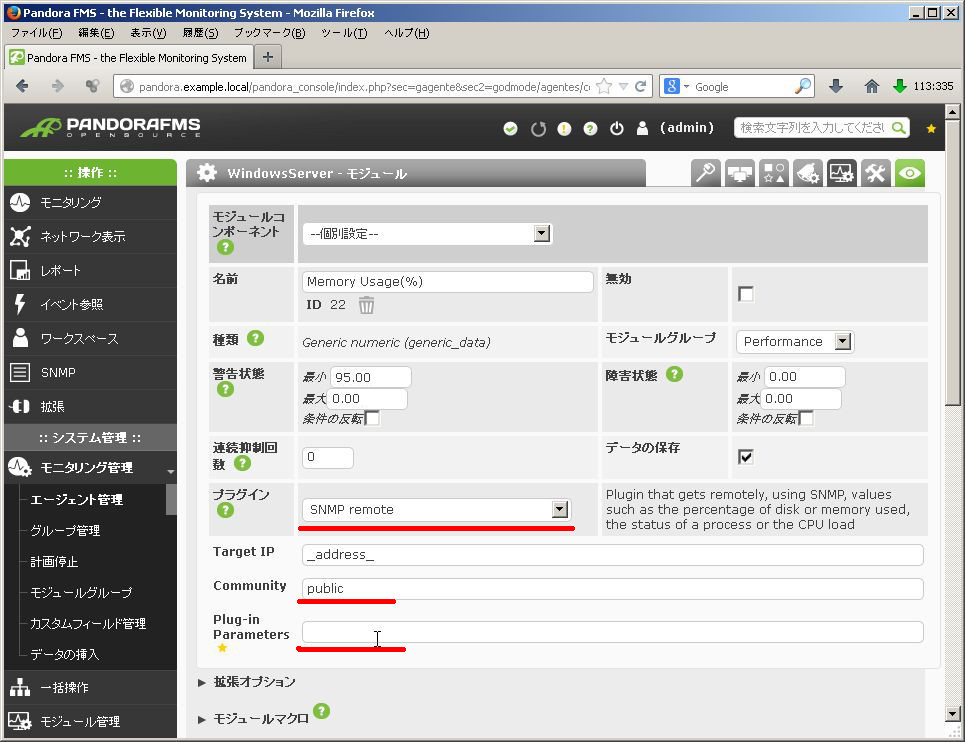
Task: Open Firefox History (履歴) menu
Action: [x=201, y=33]
